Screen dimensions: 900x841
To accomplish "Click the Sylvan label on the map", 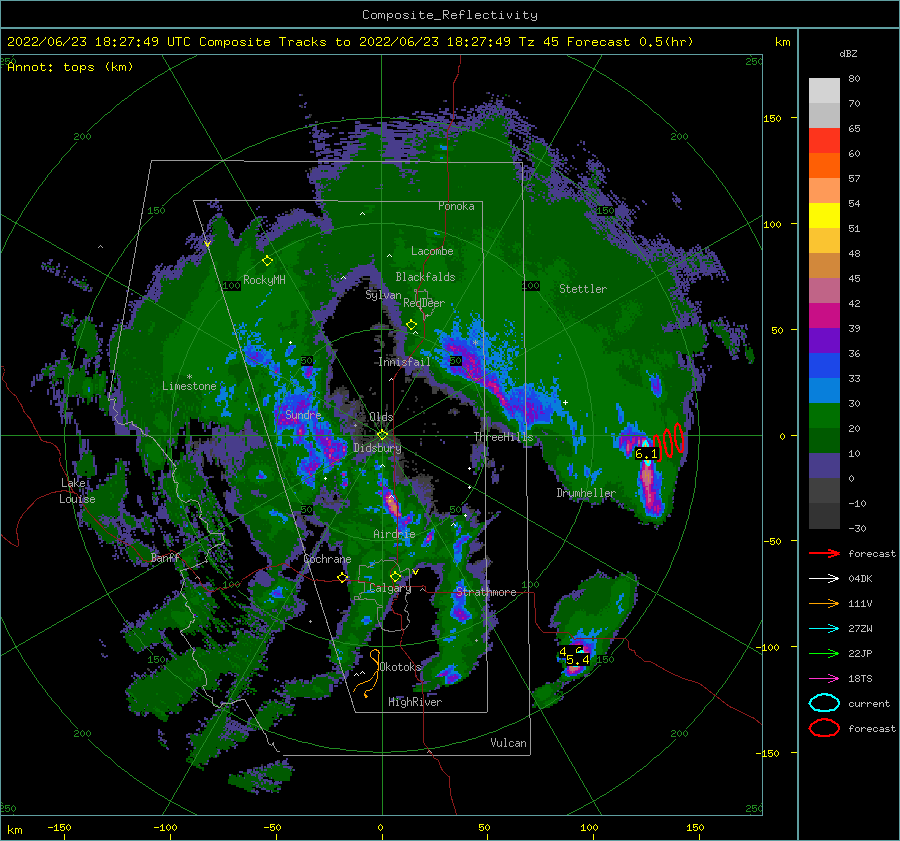I will [x=383, y=295].
